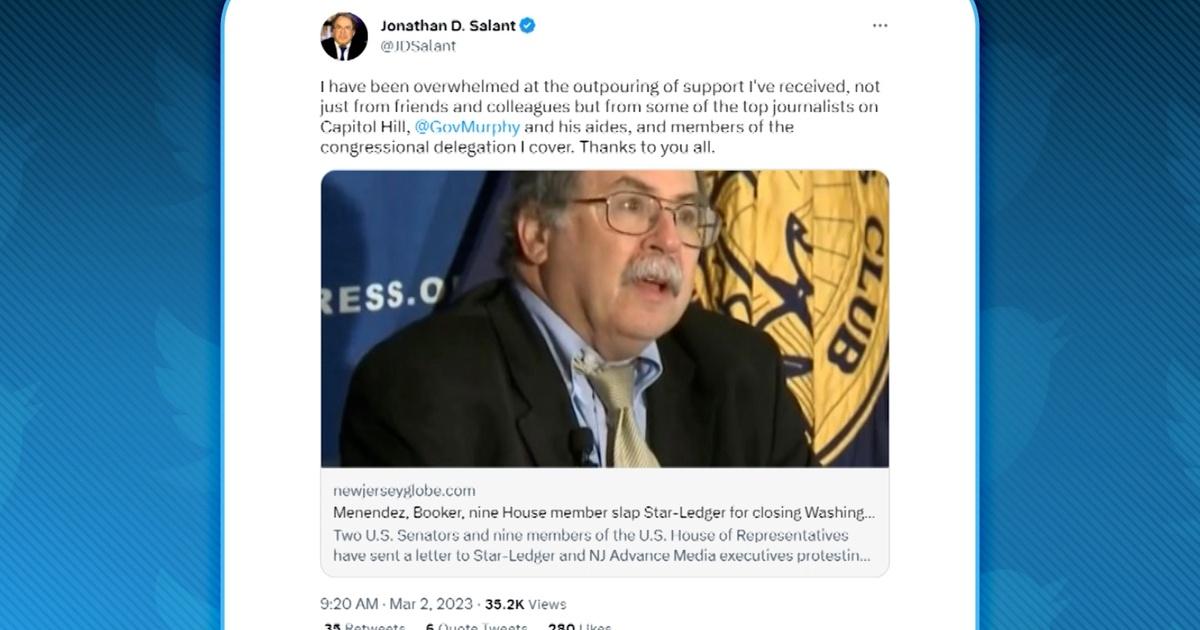Click the tweet sentence beginning 'I have been overwhelmed'
1200x630 pixels.
click(600, 117)
